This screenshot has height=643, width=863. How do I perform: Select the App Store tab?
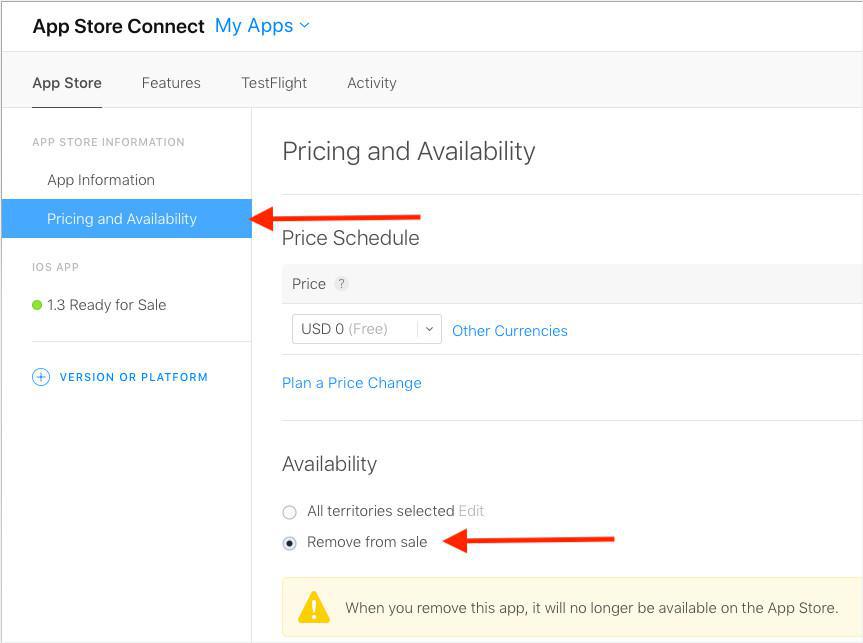click(67, 83)
